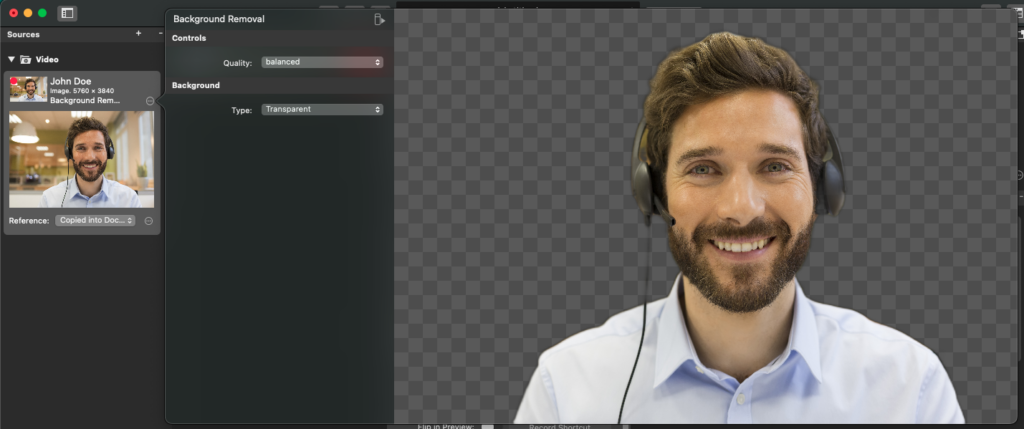Image resolution: width=1024 pixels, height=429 pixels.
Task: Click the 'Background Removal' popover title
Action: point(219,20)
